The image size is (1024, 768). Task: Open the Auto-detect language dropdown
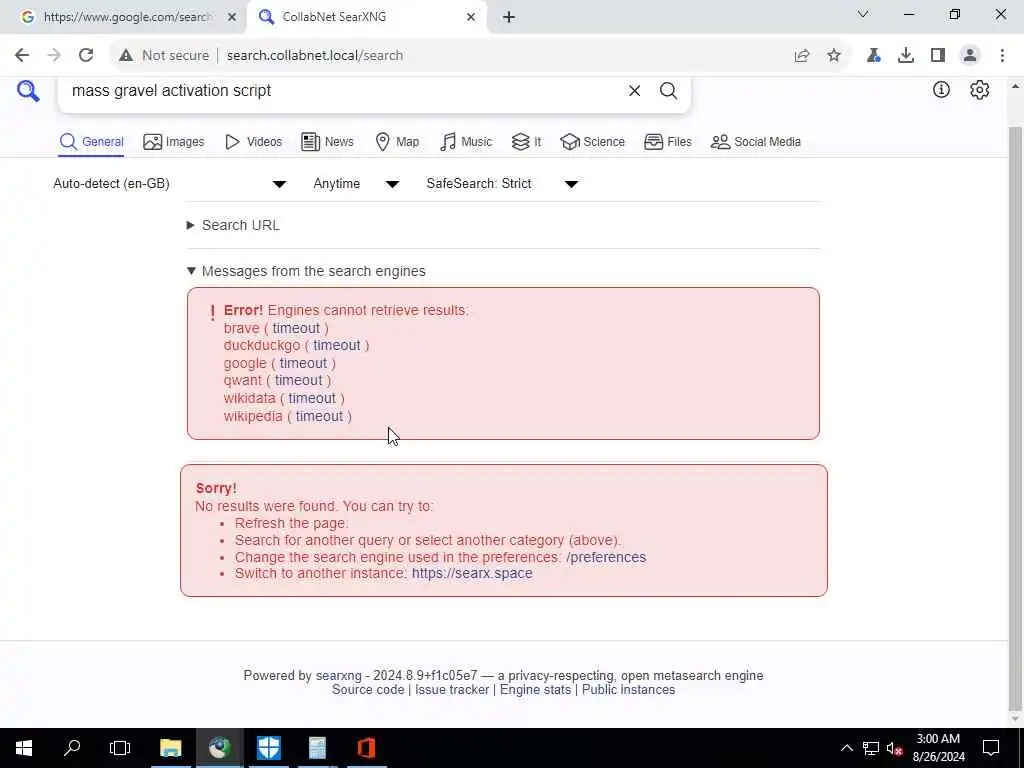[x=170, y=184]
